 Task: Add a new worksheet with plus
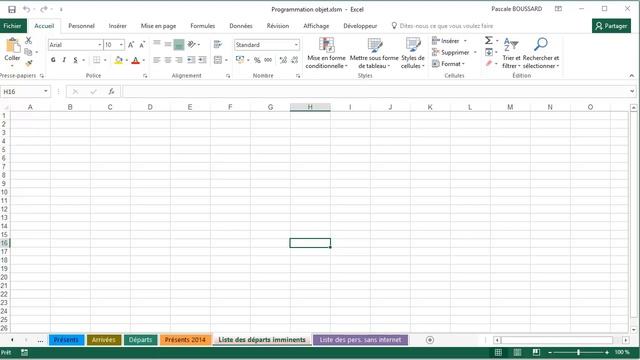pos(430,340)
